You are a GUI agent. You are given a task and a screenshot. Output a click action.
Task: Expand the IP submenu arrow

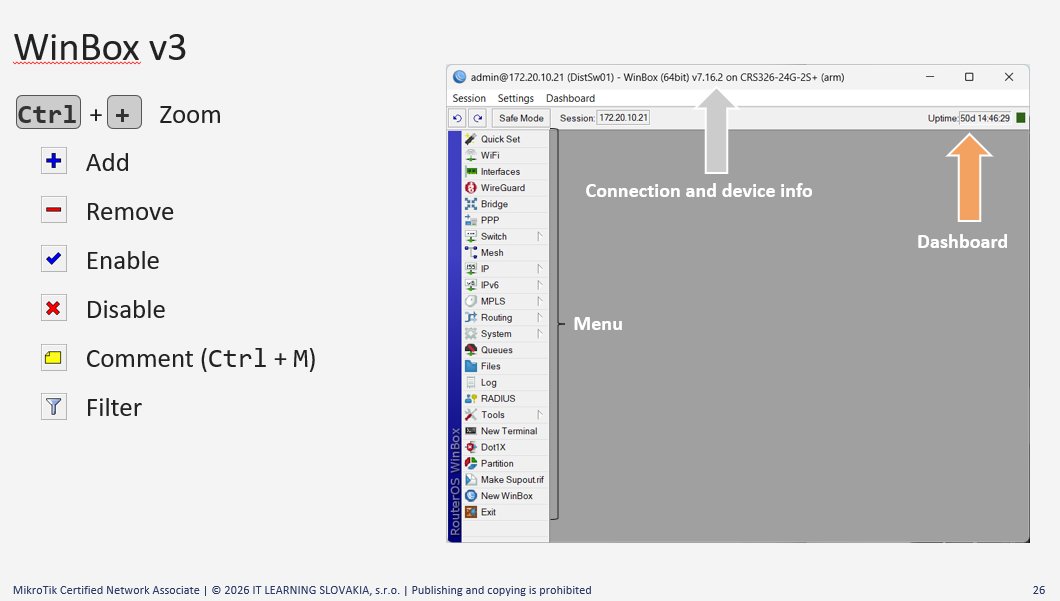[539, 268]
